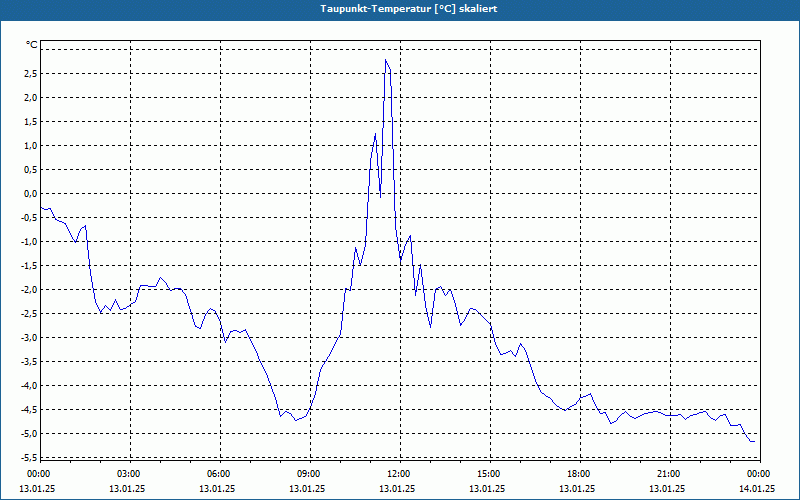Click the 06:00 time axis label
This screenshot has height=500, width=800.
[x=218, y=474]
